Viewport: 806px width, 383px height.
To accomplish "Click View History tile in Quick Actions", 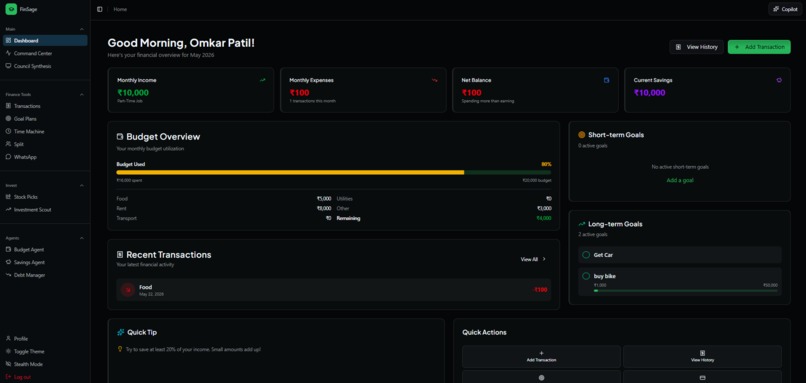I will click(702, 357).
